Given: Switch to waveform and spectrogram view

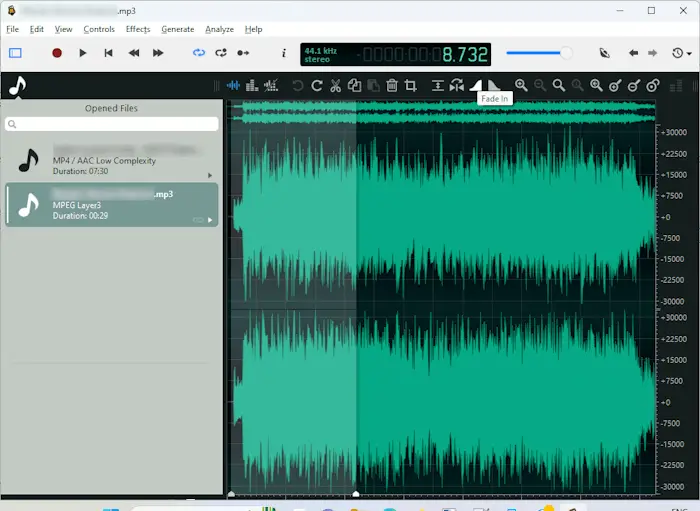Looking at the screenshot, I should 271,85.
